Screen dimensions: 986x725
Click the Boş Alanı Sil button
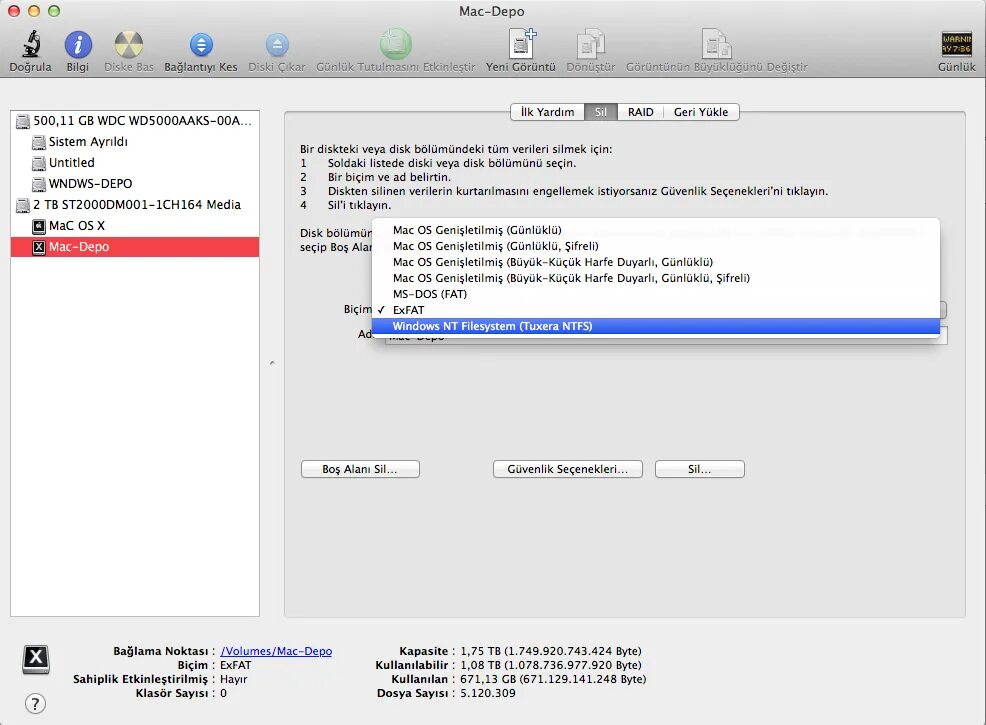tap(360, 469)
